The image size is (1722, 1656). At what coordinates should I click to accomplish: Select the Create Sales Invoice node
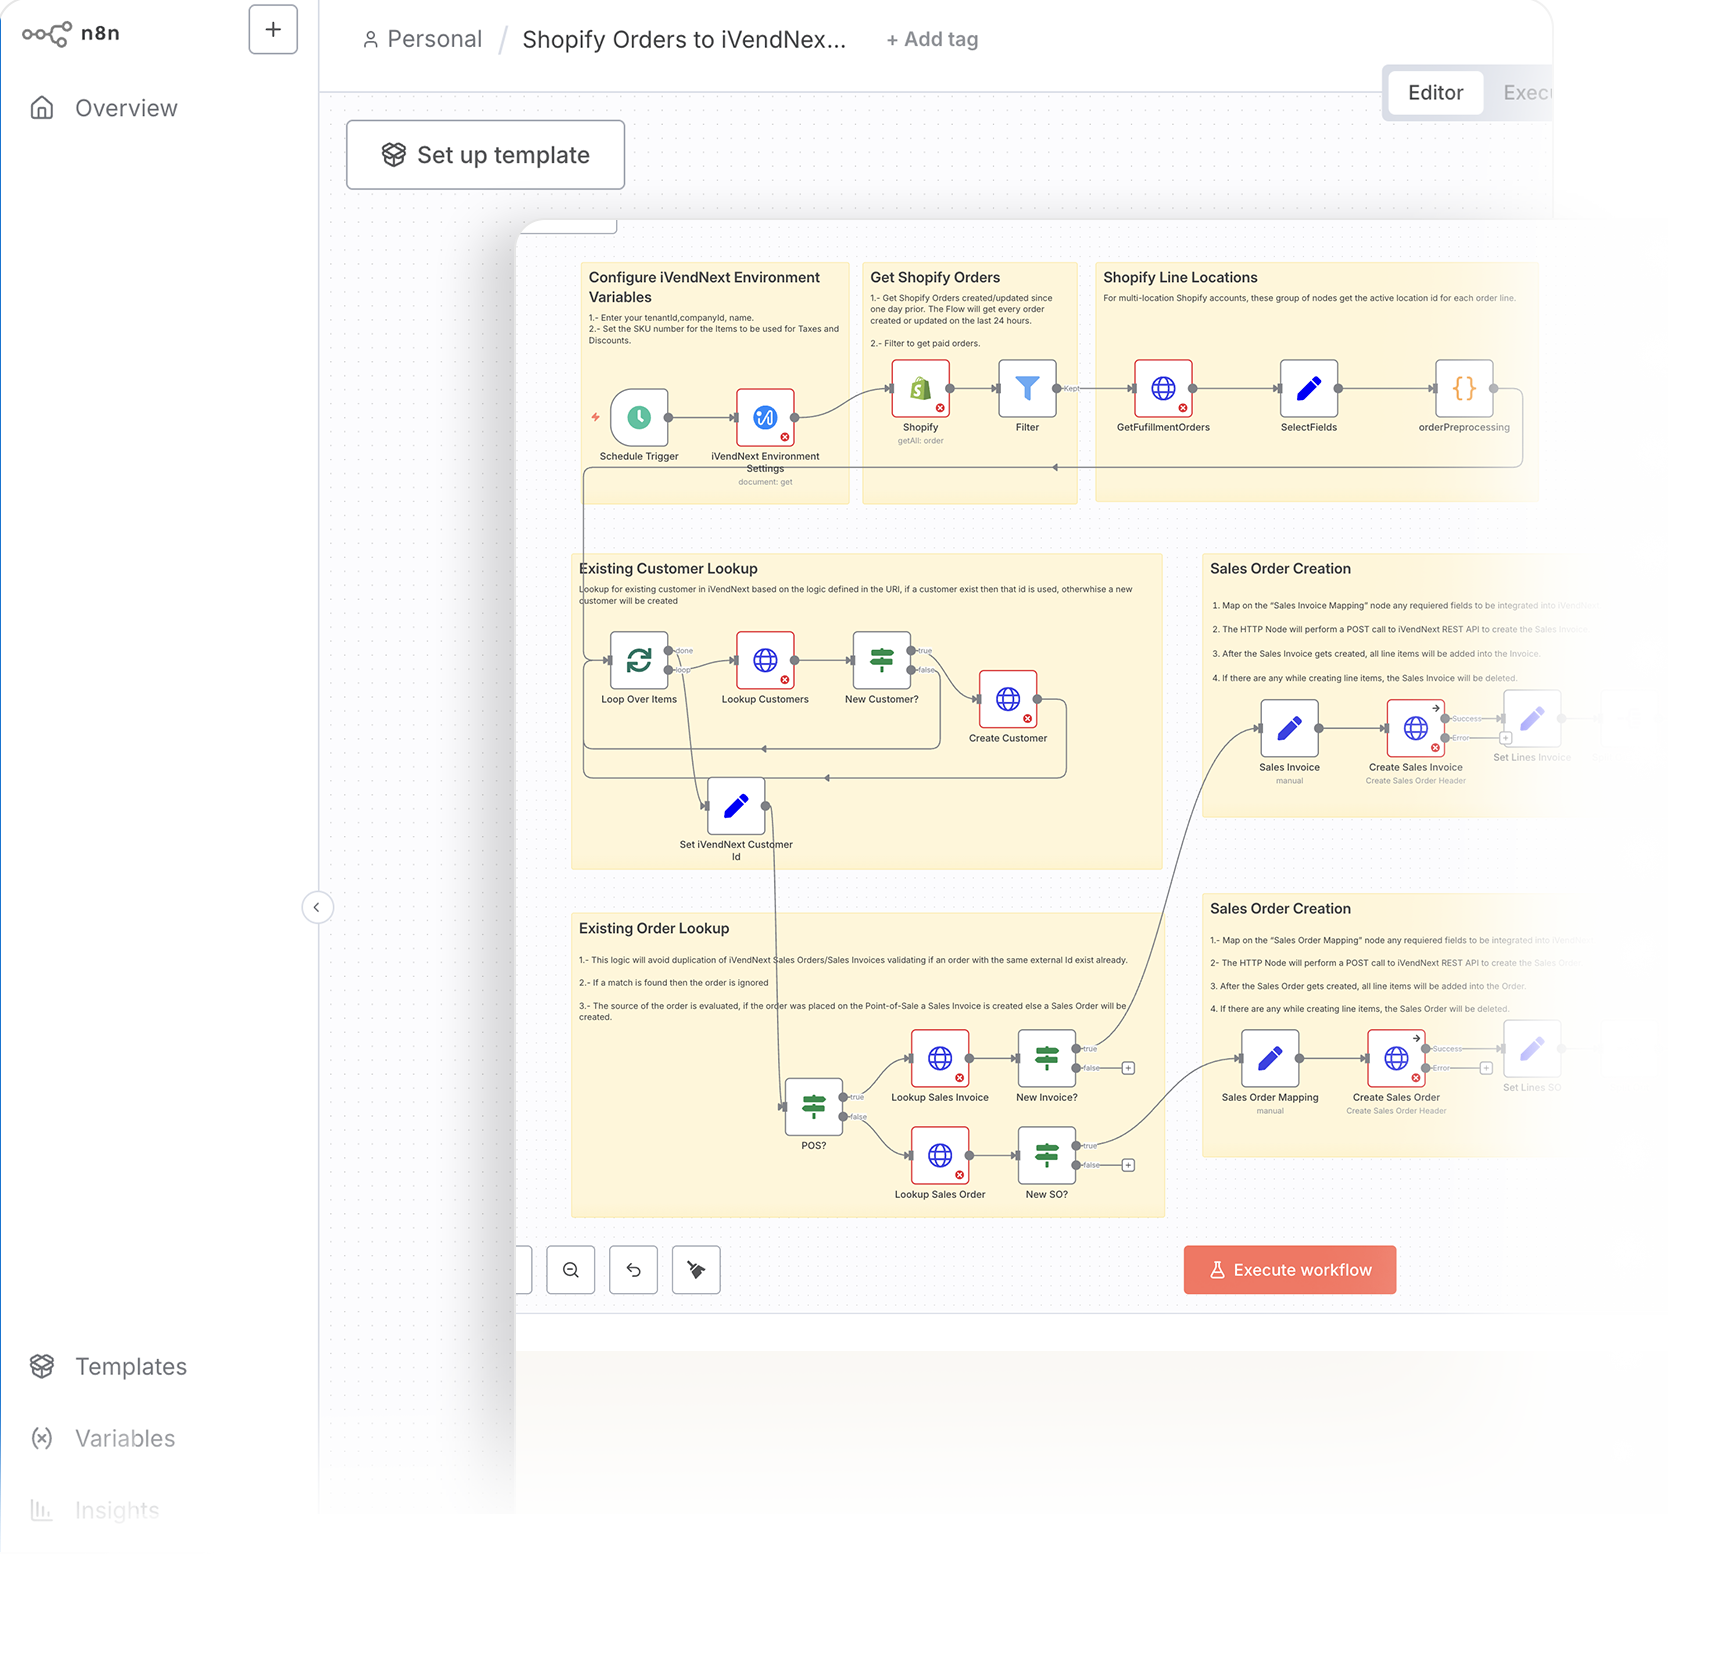[x=1415, y=728]
